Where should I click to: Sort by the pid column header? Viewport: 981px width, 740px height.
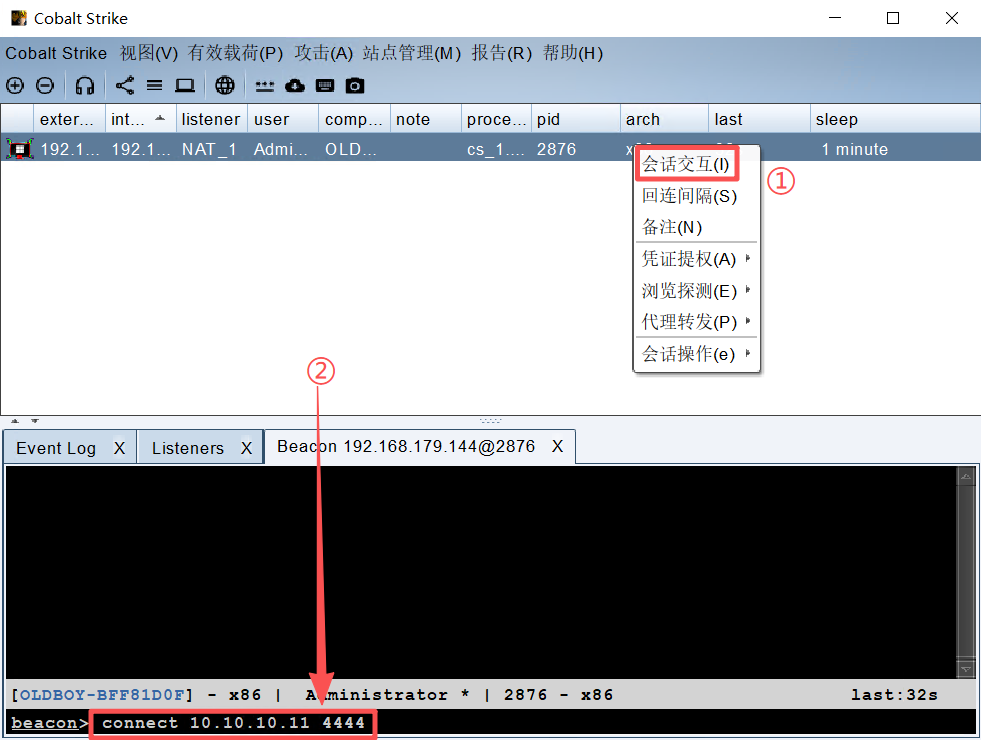[576, 119]
